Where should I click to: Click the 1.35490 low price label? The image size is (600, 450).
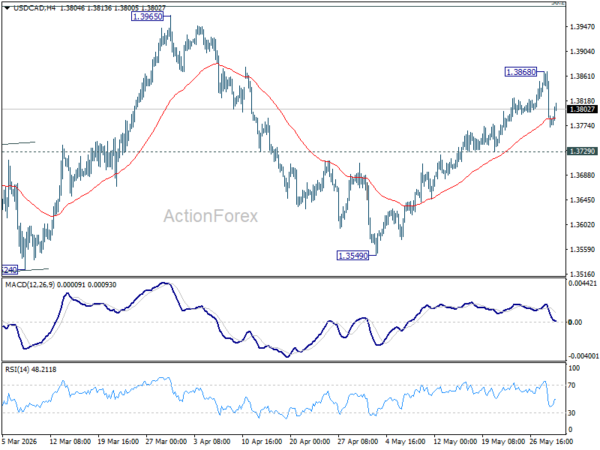[352, 255]
